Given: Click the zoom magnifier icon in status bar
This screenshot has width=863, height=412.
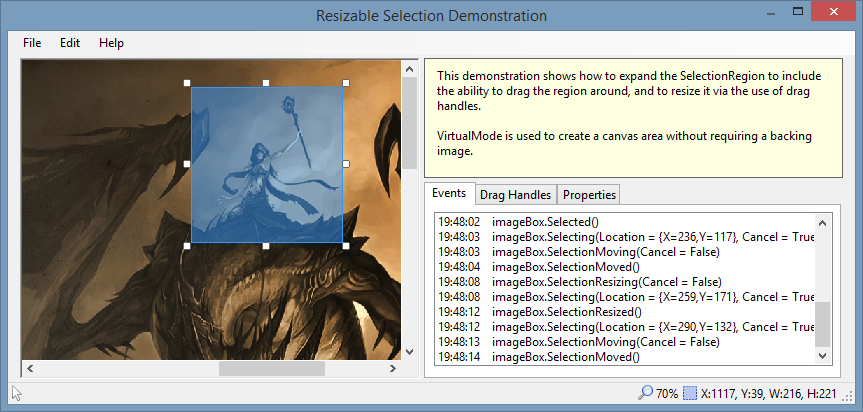Looking at the screenshot, I should [645, 393].
